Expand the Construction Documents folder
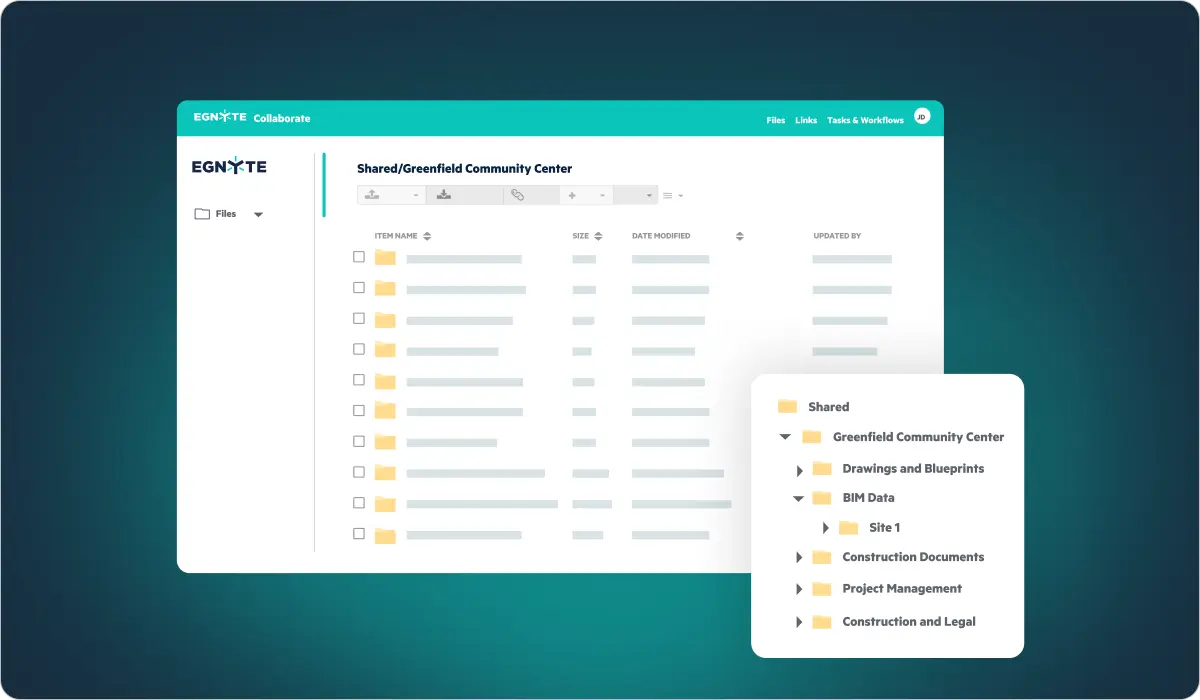The image size is (1200, 700). 799,558
